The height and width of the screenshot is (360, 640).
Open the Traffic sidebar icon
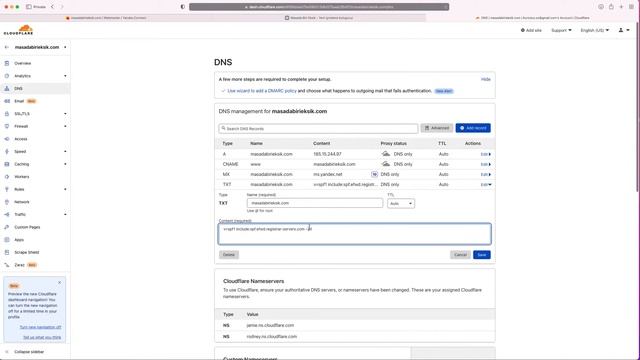click(7, 214)
